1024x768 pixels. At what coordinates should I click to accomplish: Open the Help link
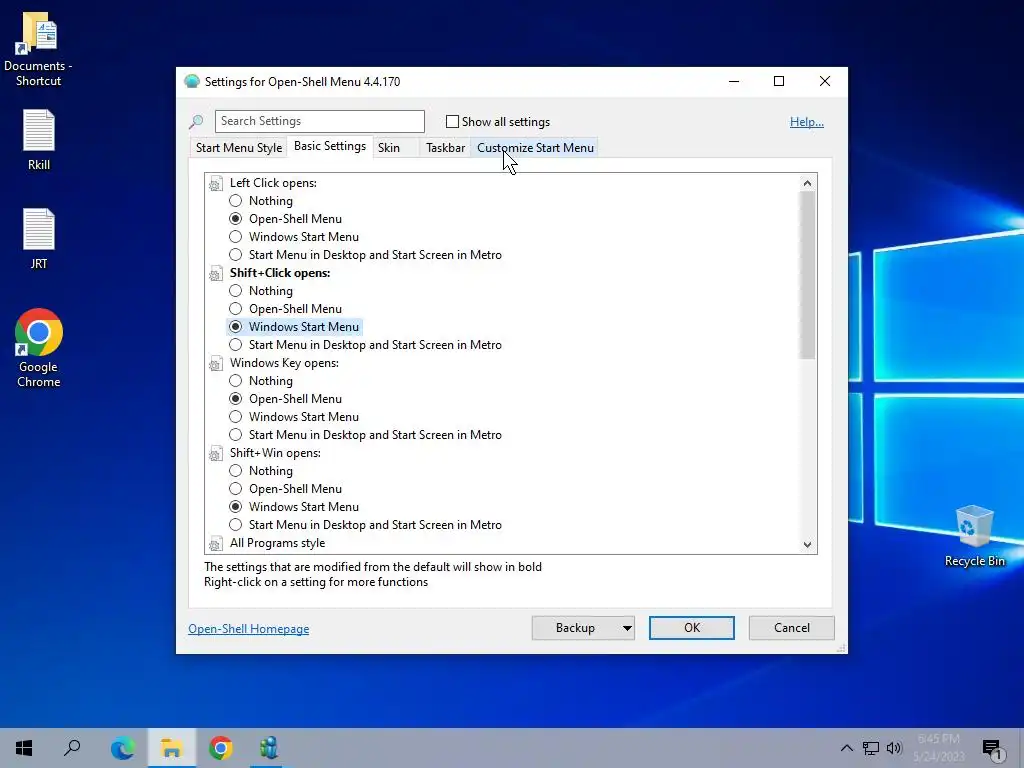pyautogui.click(x=807, y=122)
